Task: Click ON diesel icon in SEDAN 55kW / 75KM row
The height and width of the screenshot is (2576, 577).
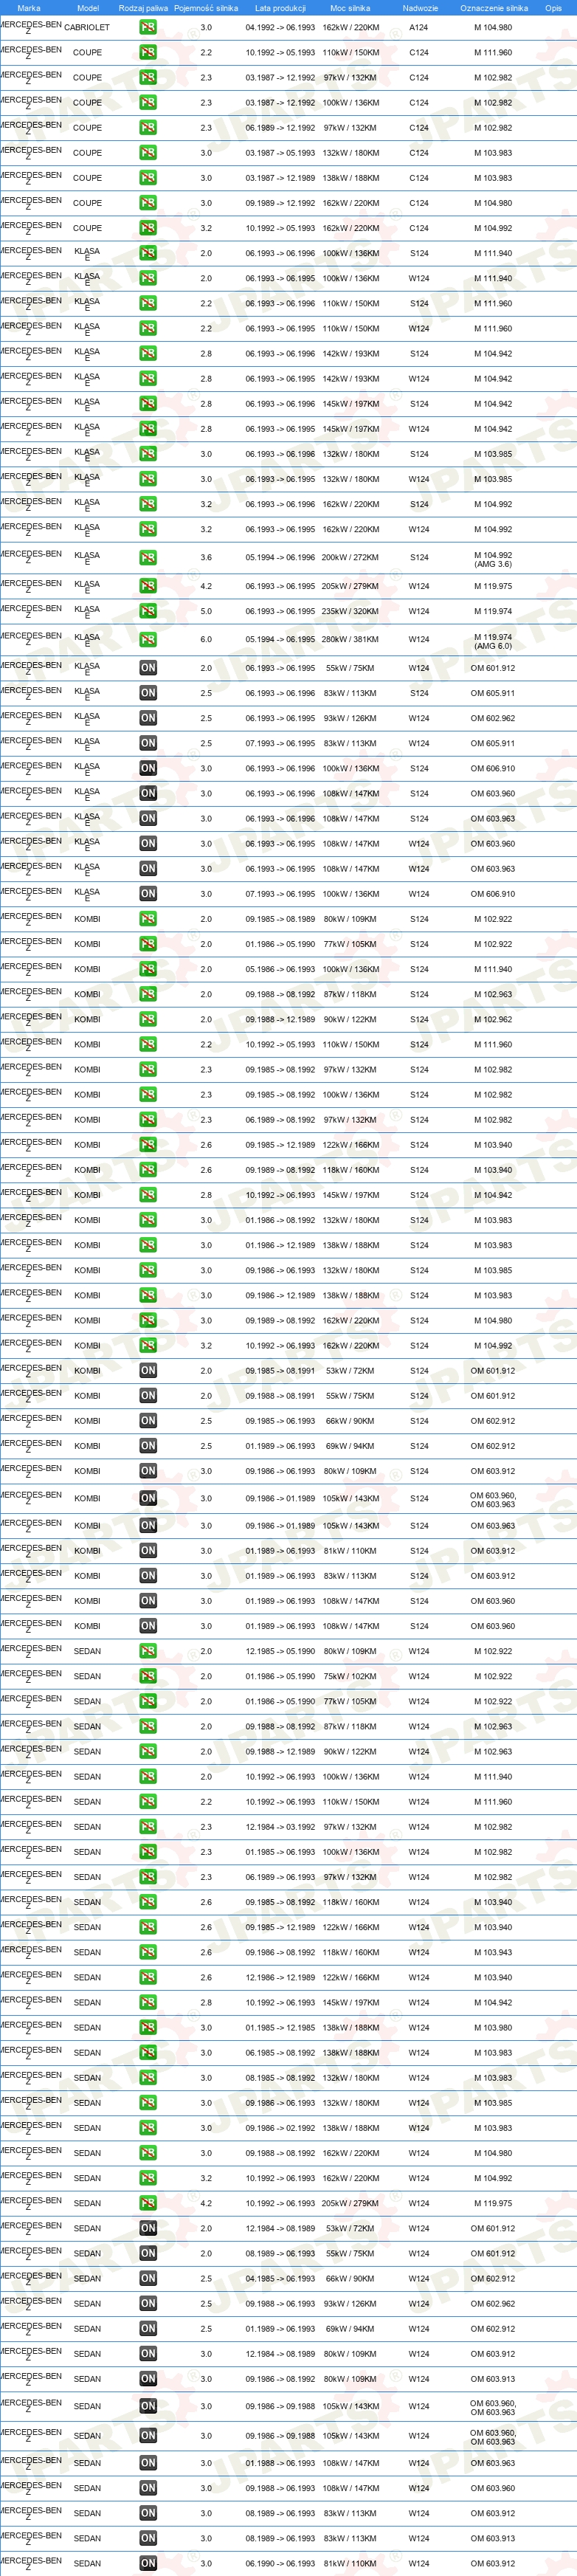Action: click(x=148, y=2253)
